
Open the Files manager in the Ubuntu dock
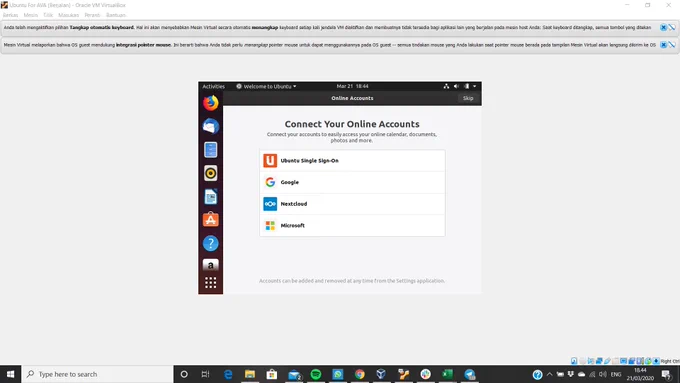click(x=211, y=150)
